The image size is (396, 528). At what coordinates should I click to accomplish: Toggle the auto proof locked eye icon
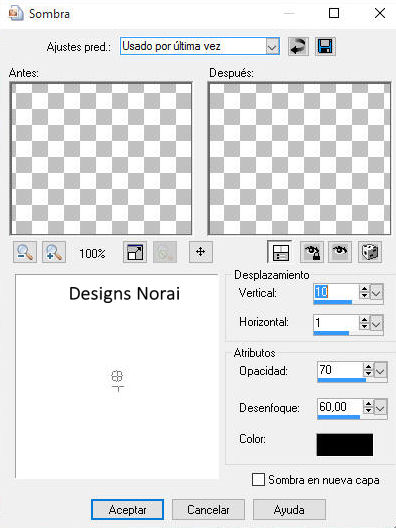(x=312, y=252)
